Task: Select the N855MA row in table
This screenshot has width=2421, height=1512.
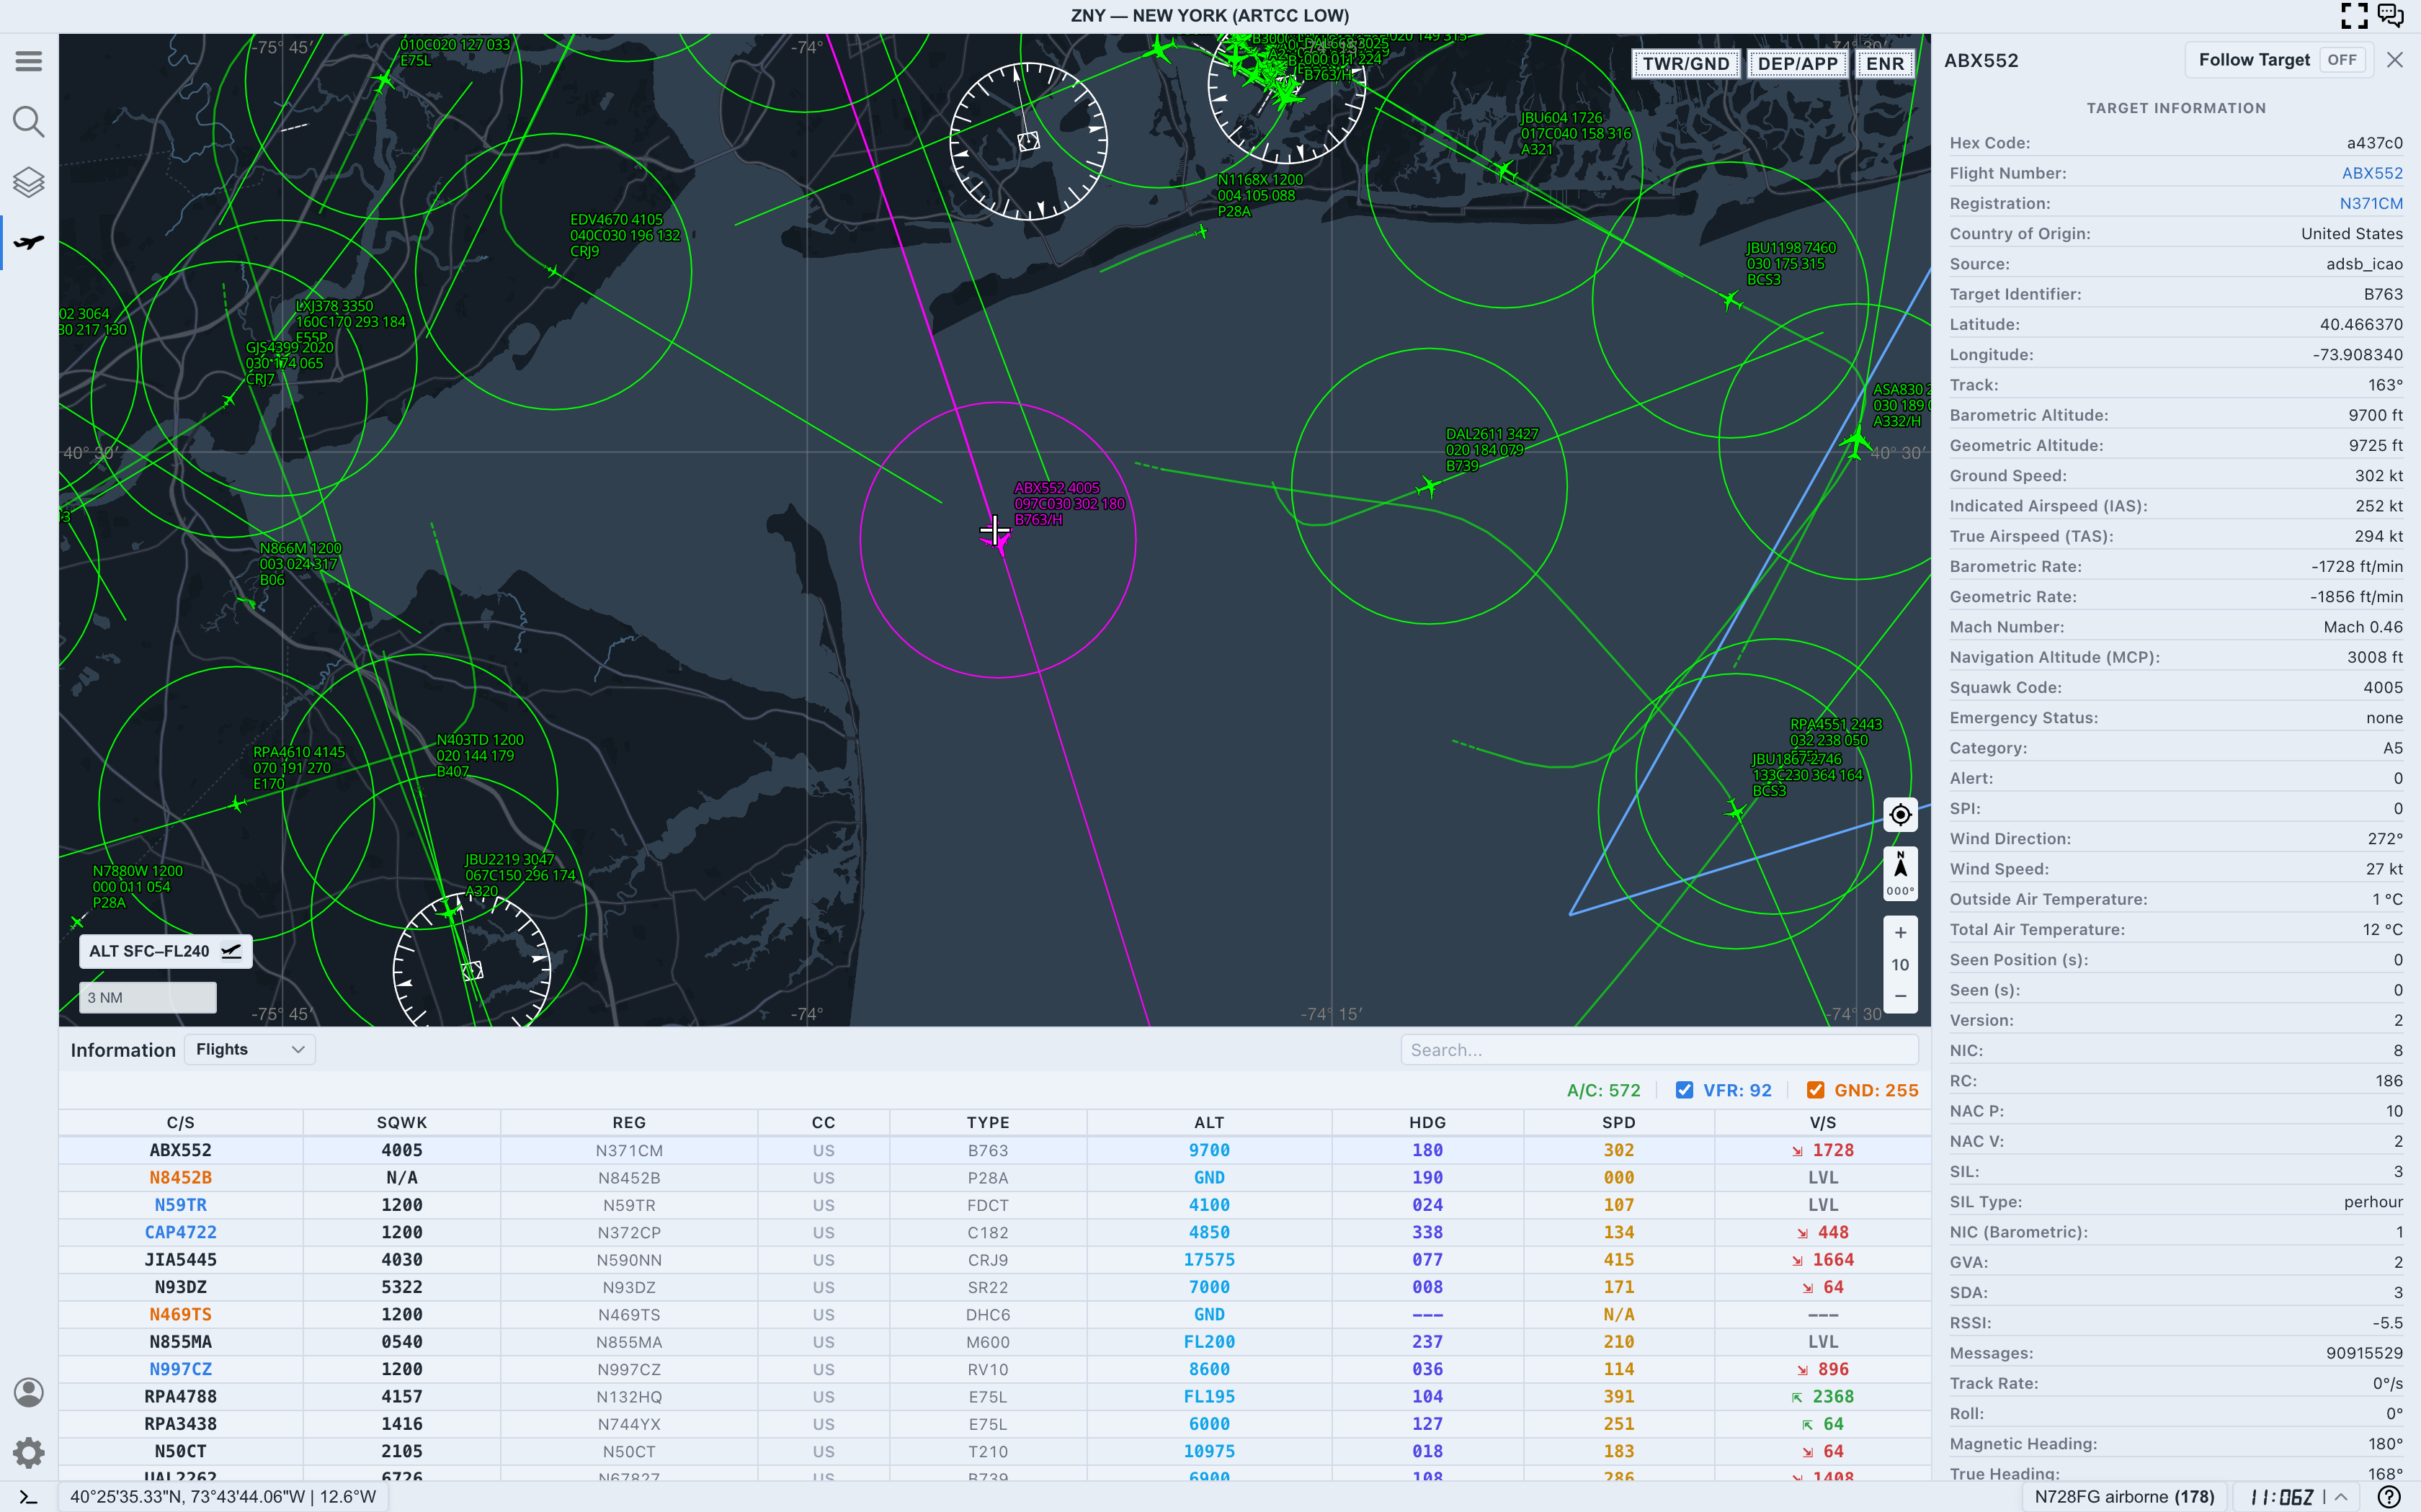Action: point(995,1342)
